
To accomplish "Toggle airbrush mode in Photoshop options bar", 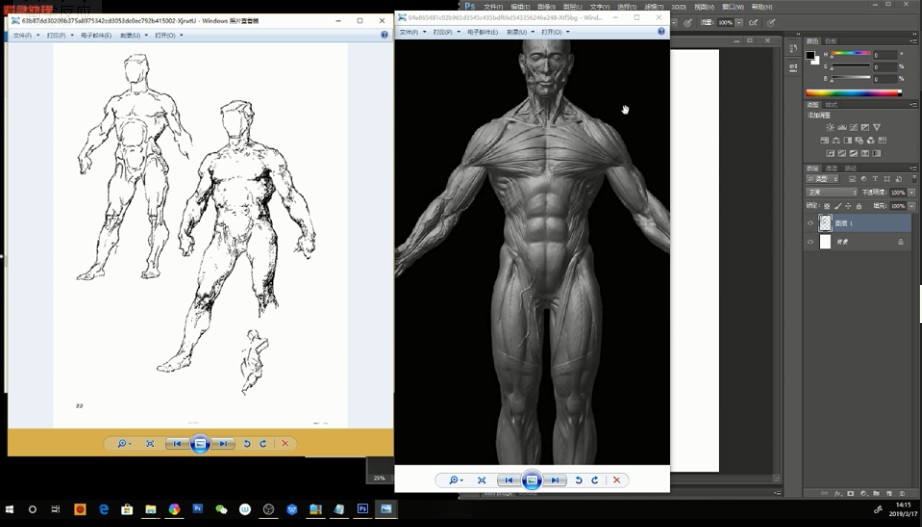I will click(x=753, y=22).
